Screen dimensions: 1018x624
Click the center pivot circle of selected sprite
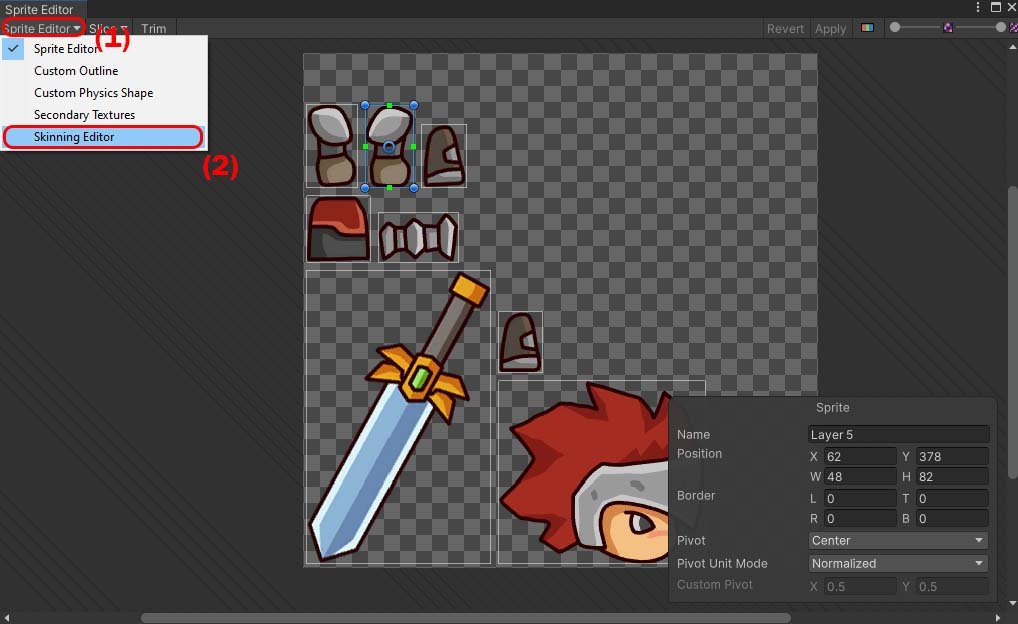point(389,147)
